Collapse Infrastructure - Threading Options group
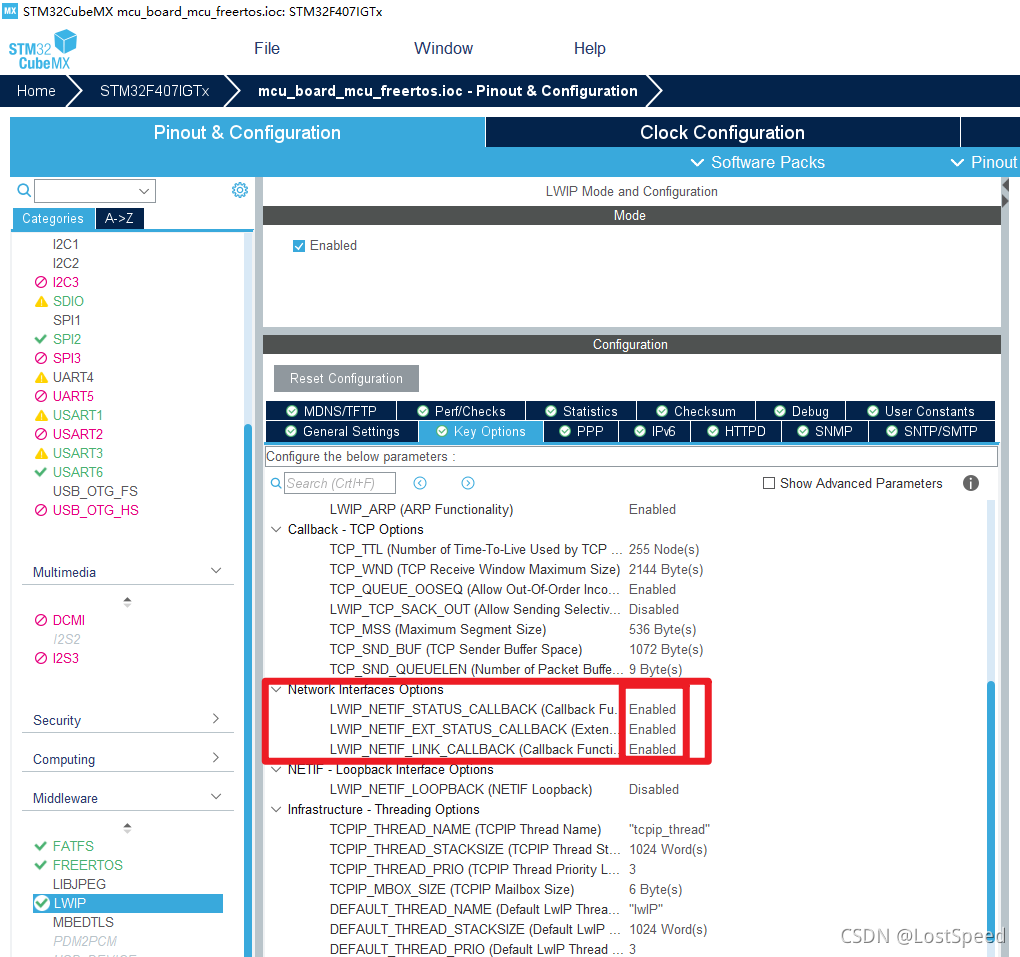Image resolution: width=1020 pixels, height=957 pixels. [276, 809]
